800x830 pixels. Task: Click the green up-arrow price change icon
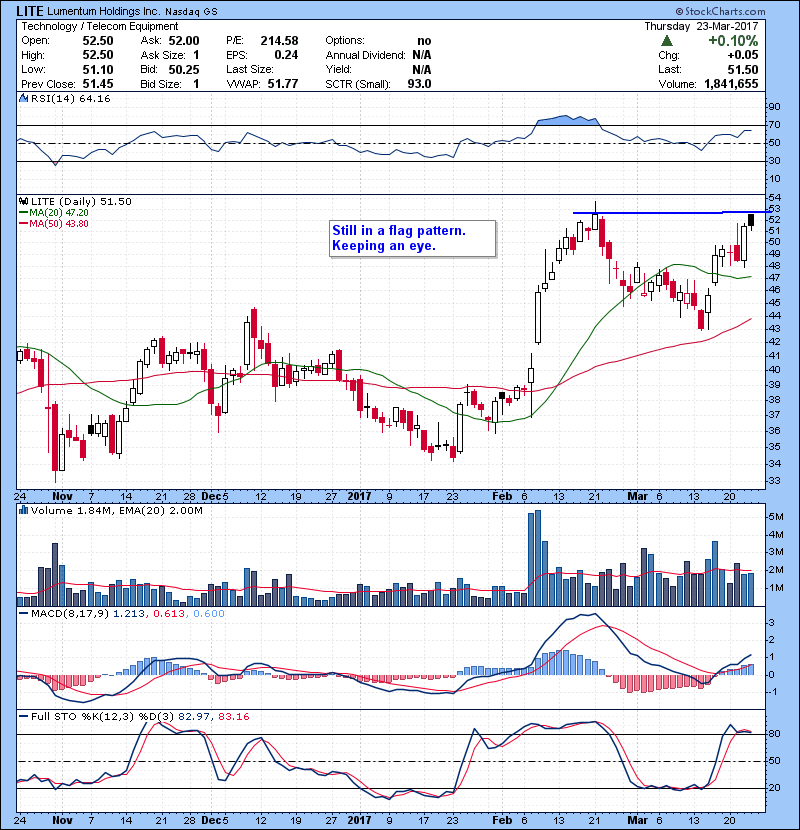[666, 40]
